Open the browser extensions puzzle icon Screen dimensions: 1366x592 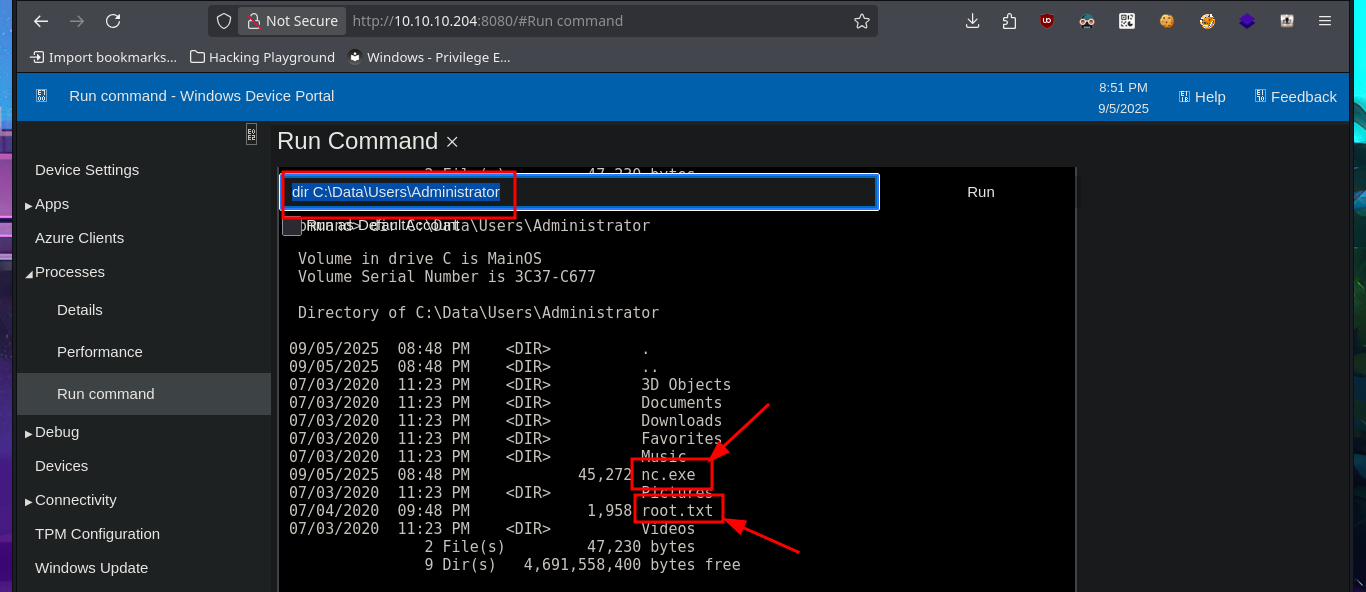[x=1009, y=21]
